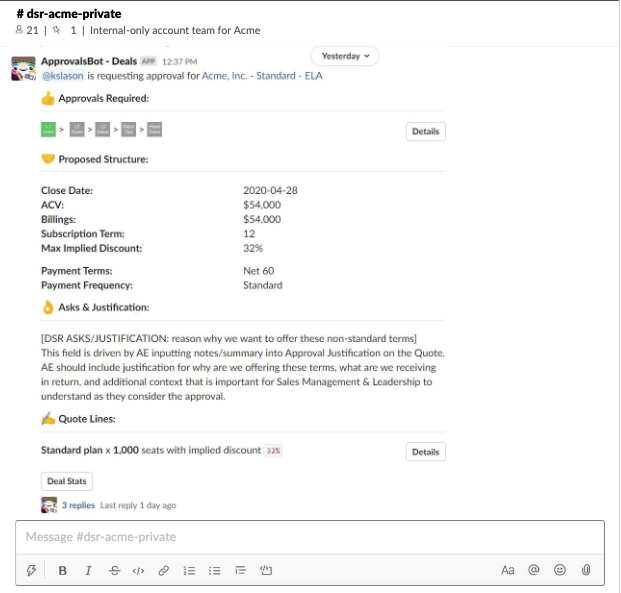The image size is (621, 593).
Task: Apply blockquote formatting
Action: 240,570
